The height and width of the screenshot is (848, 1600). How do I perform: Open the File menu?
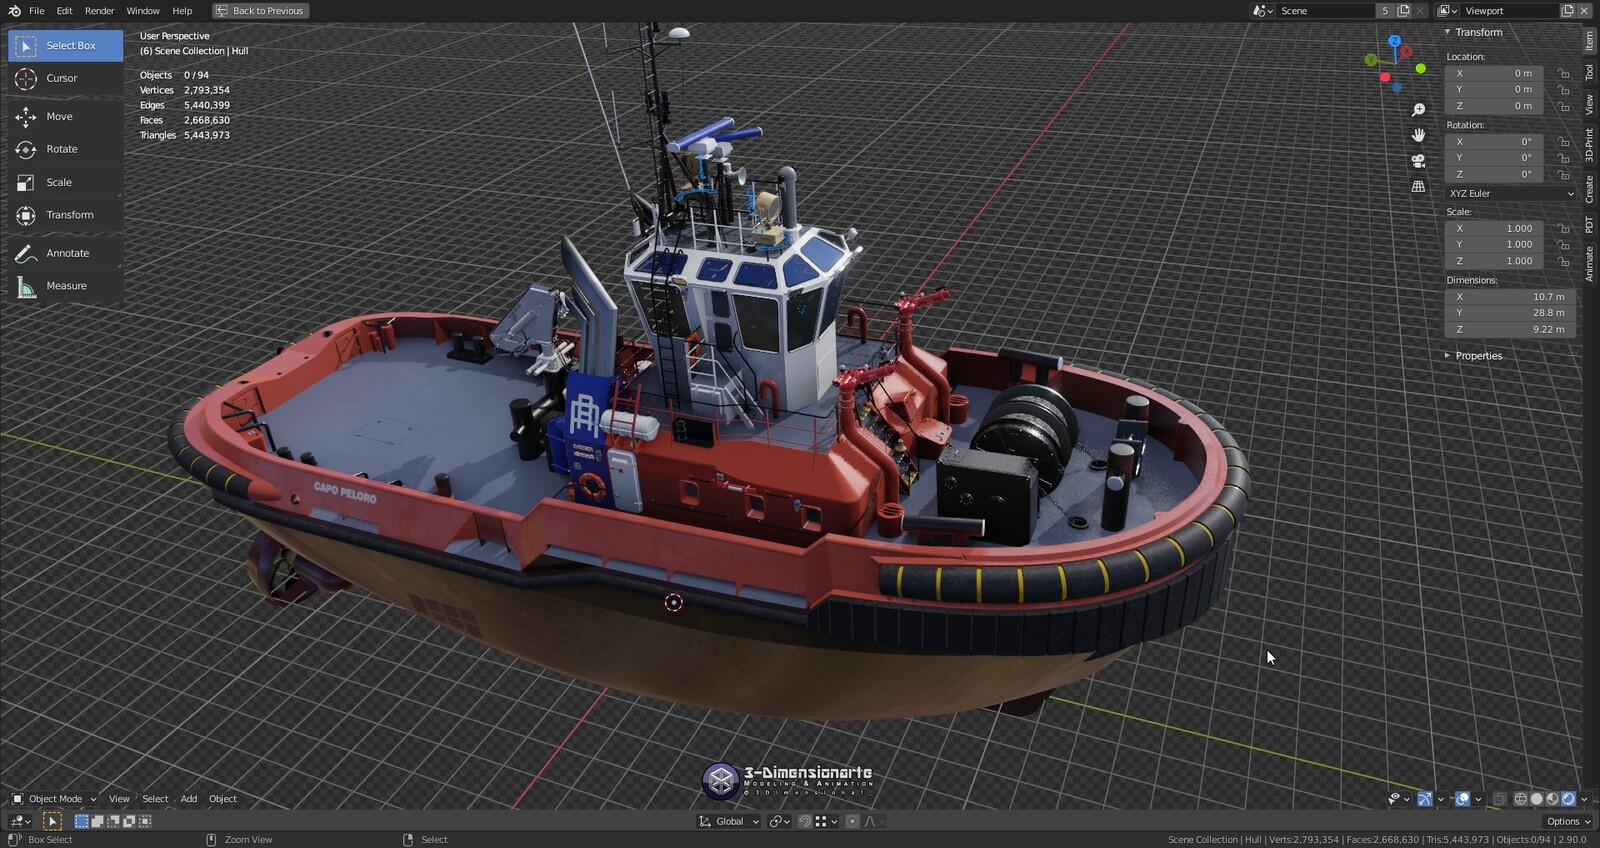click(37, 11)
